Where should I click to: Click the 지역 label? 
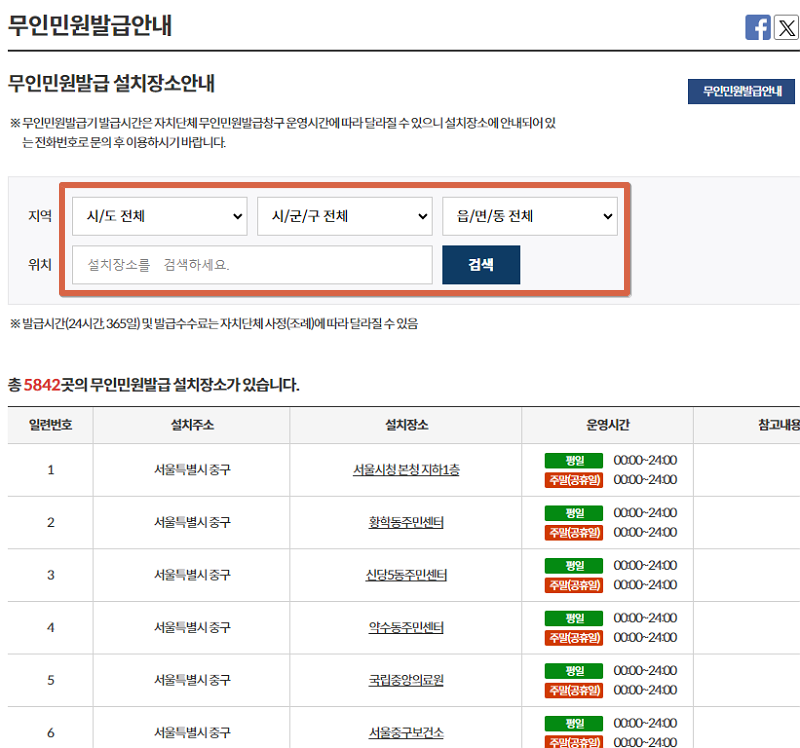point(40,216)
